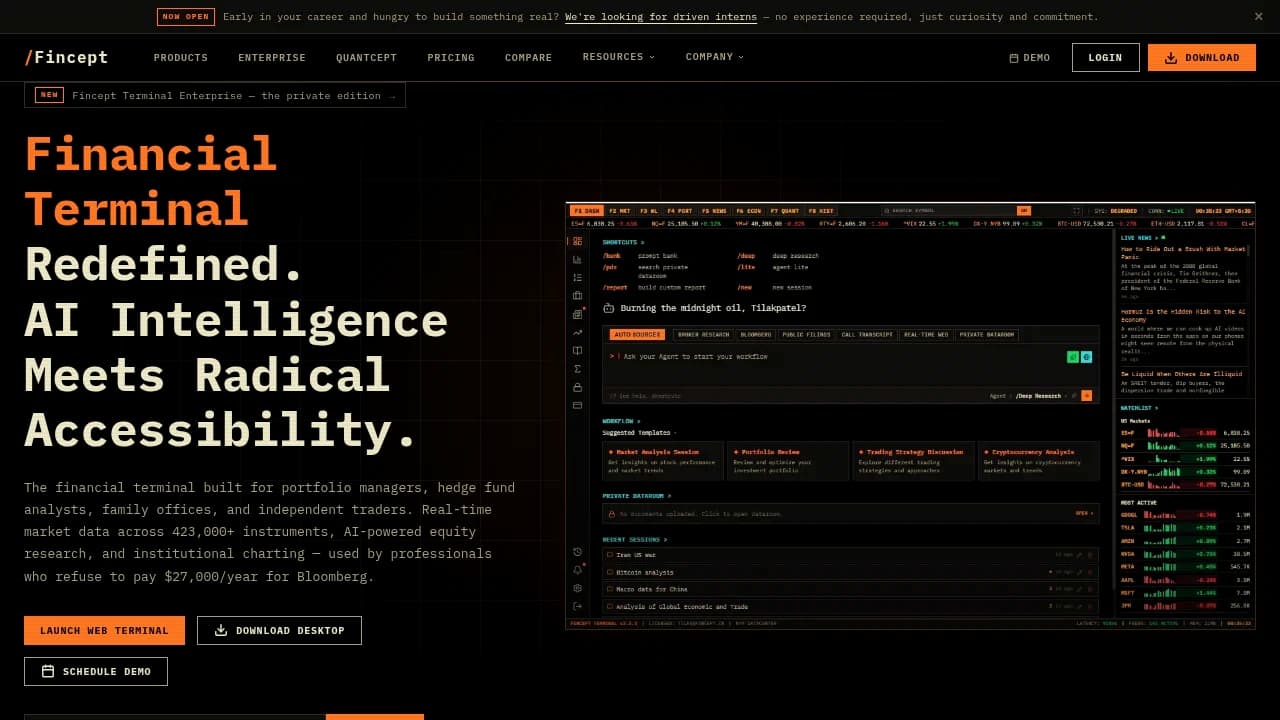Open the Compare page

pyautogui.click(x=528, y=58)
